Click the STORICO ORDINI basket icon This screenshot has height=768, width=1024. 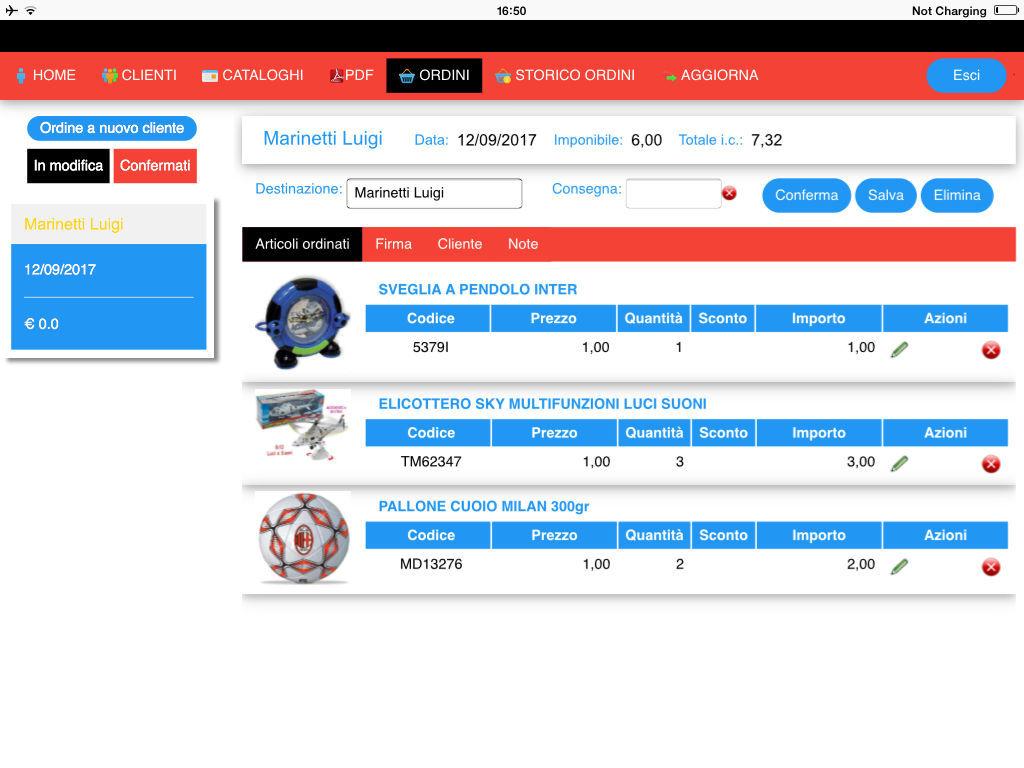click(x=503, y=76)
